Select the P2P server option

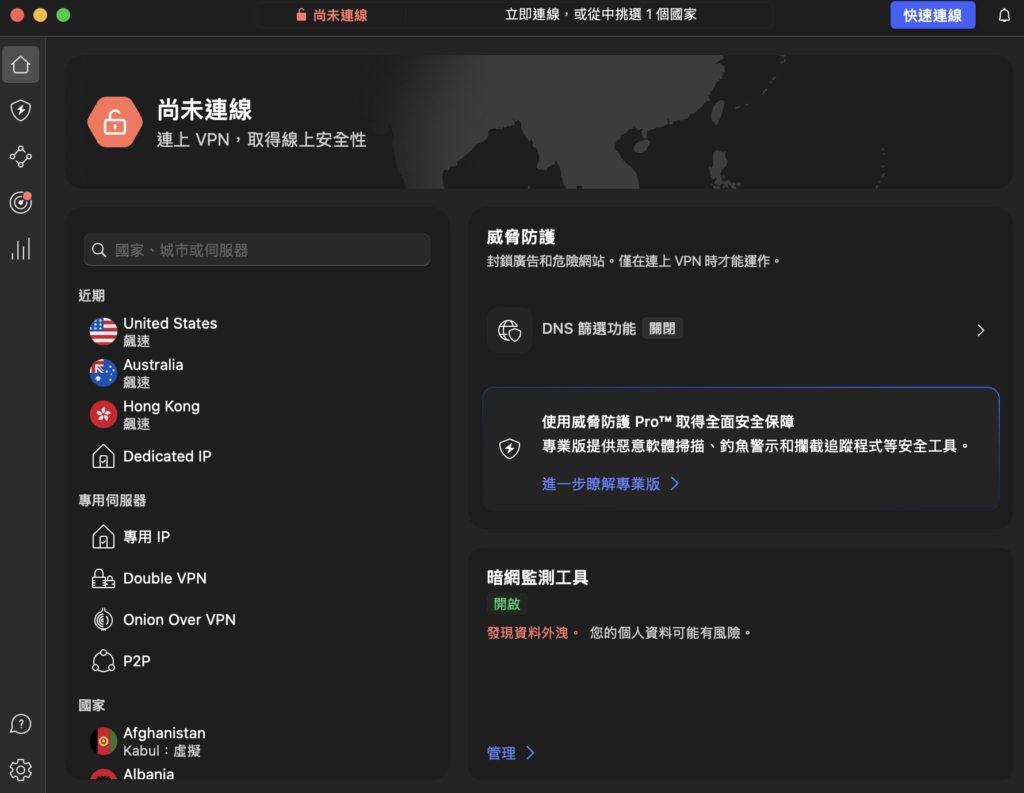(136, 661)
